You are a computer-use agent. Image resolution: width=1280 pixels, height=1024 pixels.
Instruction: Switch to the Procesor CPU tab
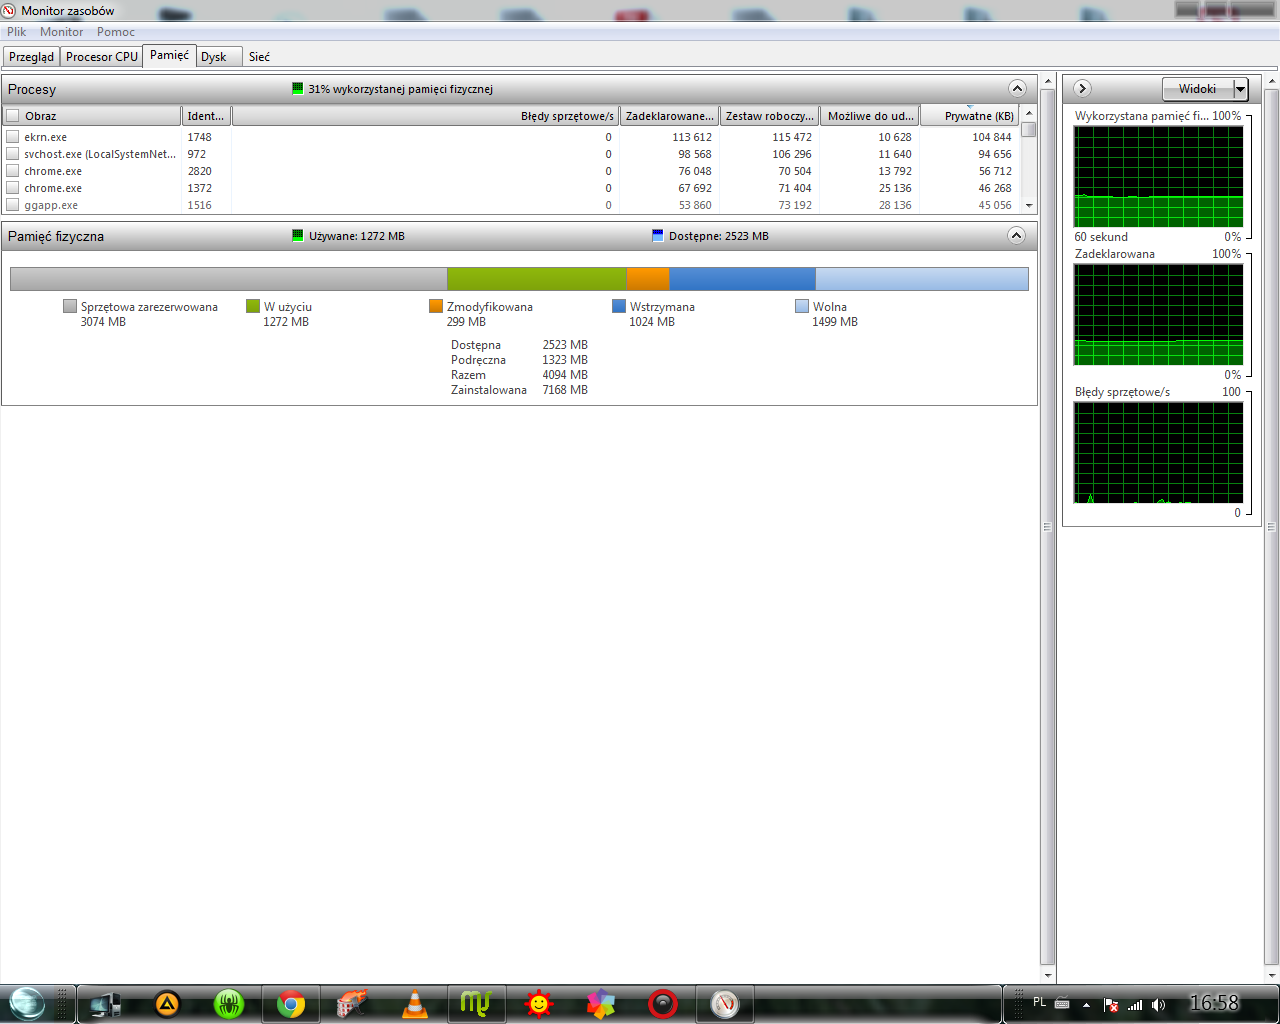[x=102, y=57]
